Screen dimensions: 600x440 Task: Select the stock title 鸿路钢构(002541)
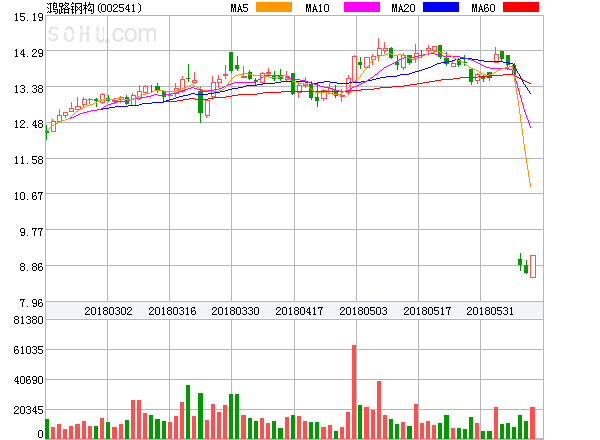(x=94, y=8)
